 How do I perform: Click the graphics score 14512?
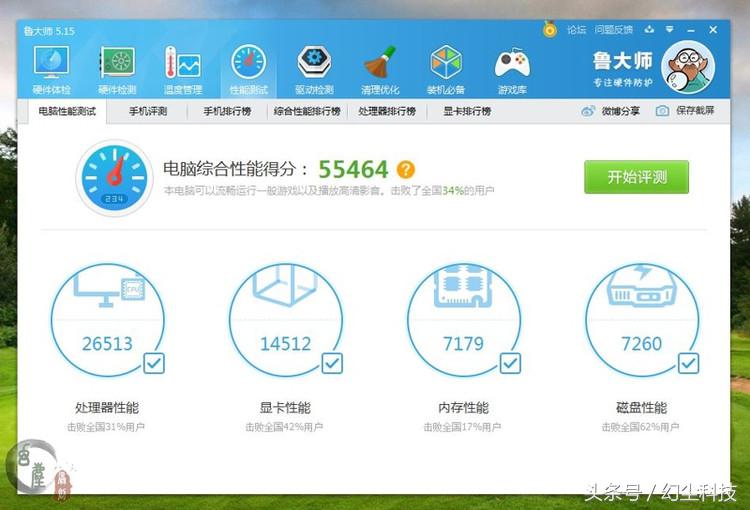click(x=286, y=344)
